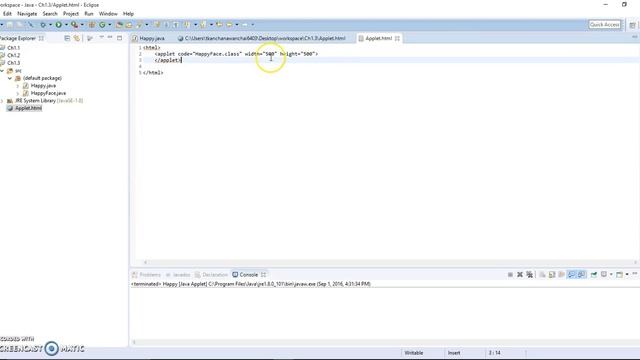Switch to the browser tab showing Applet.html path
This screenshot has height=360, width=640.
[x=262, y=38]
